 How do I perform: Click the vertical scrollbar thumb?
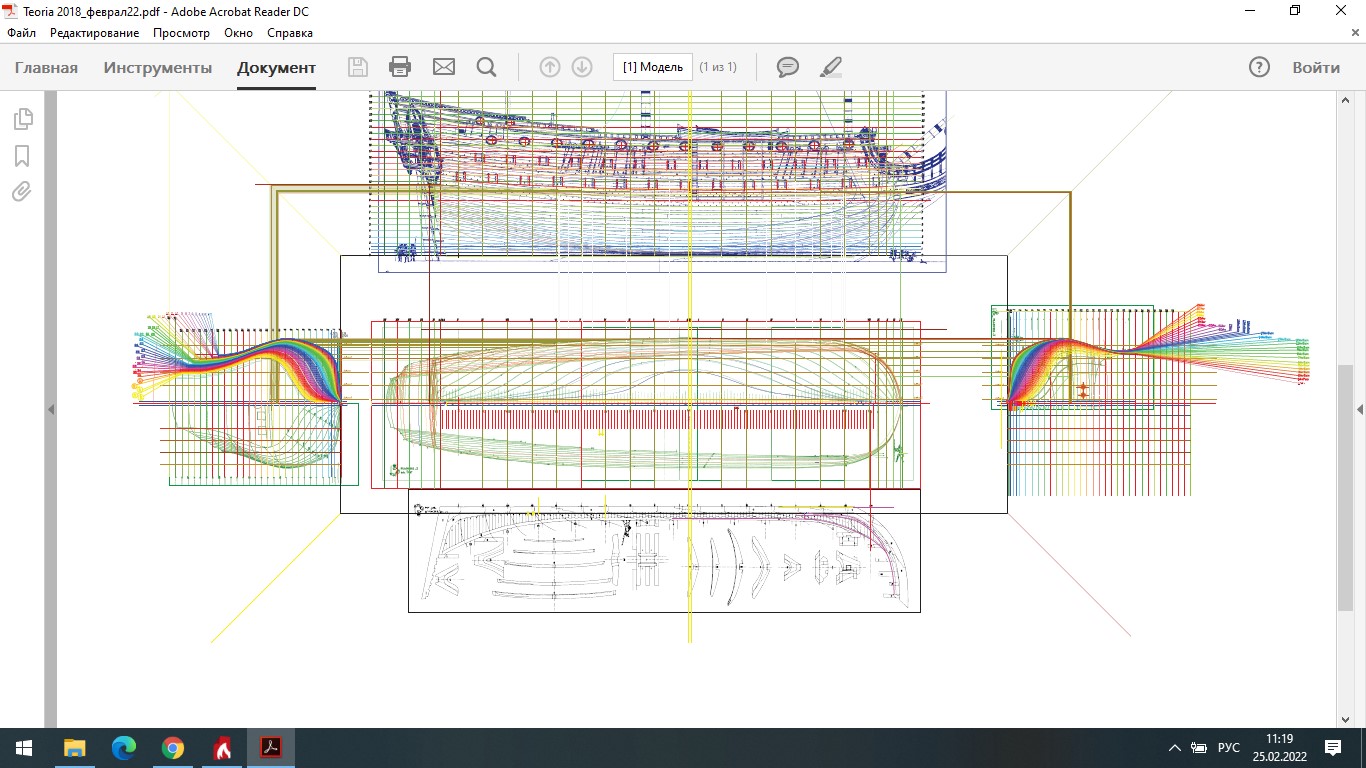pos(1345,488)
